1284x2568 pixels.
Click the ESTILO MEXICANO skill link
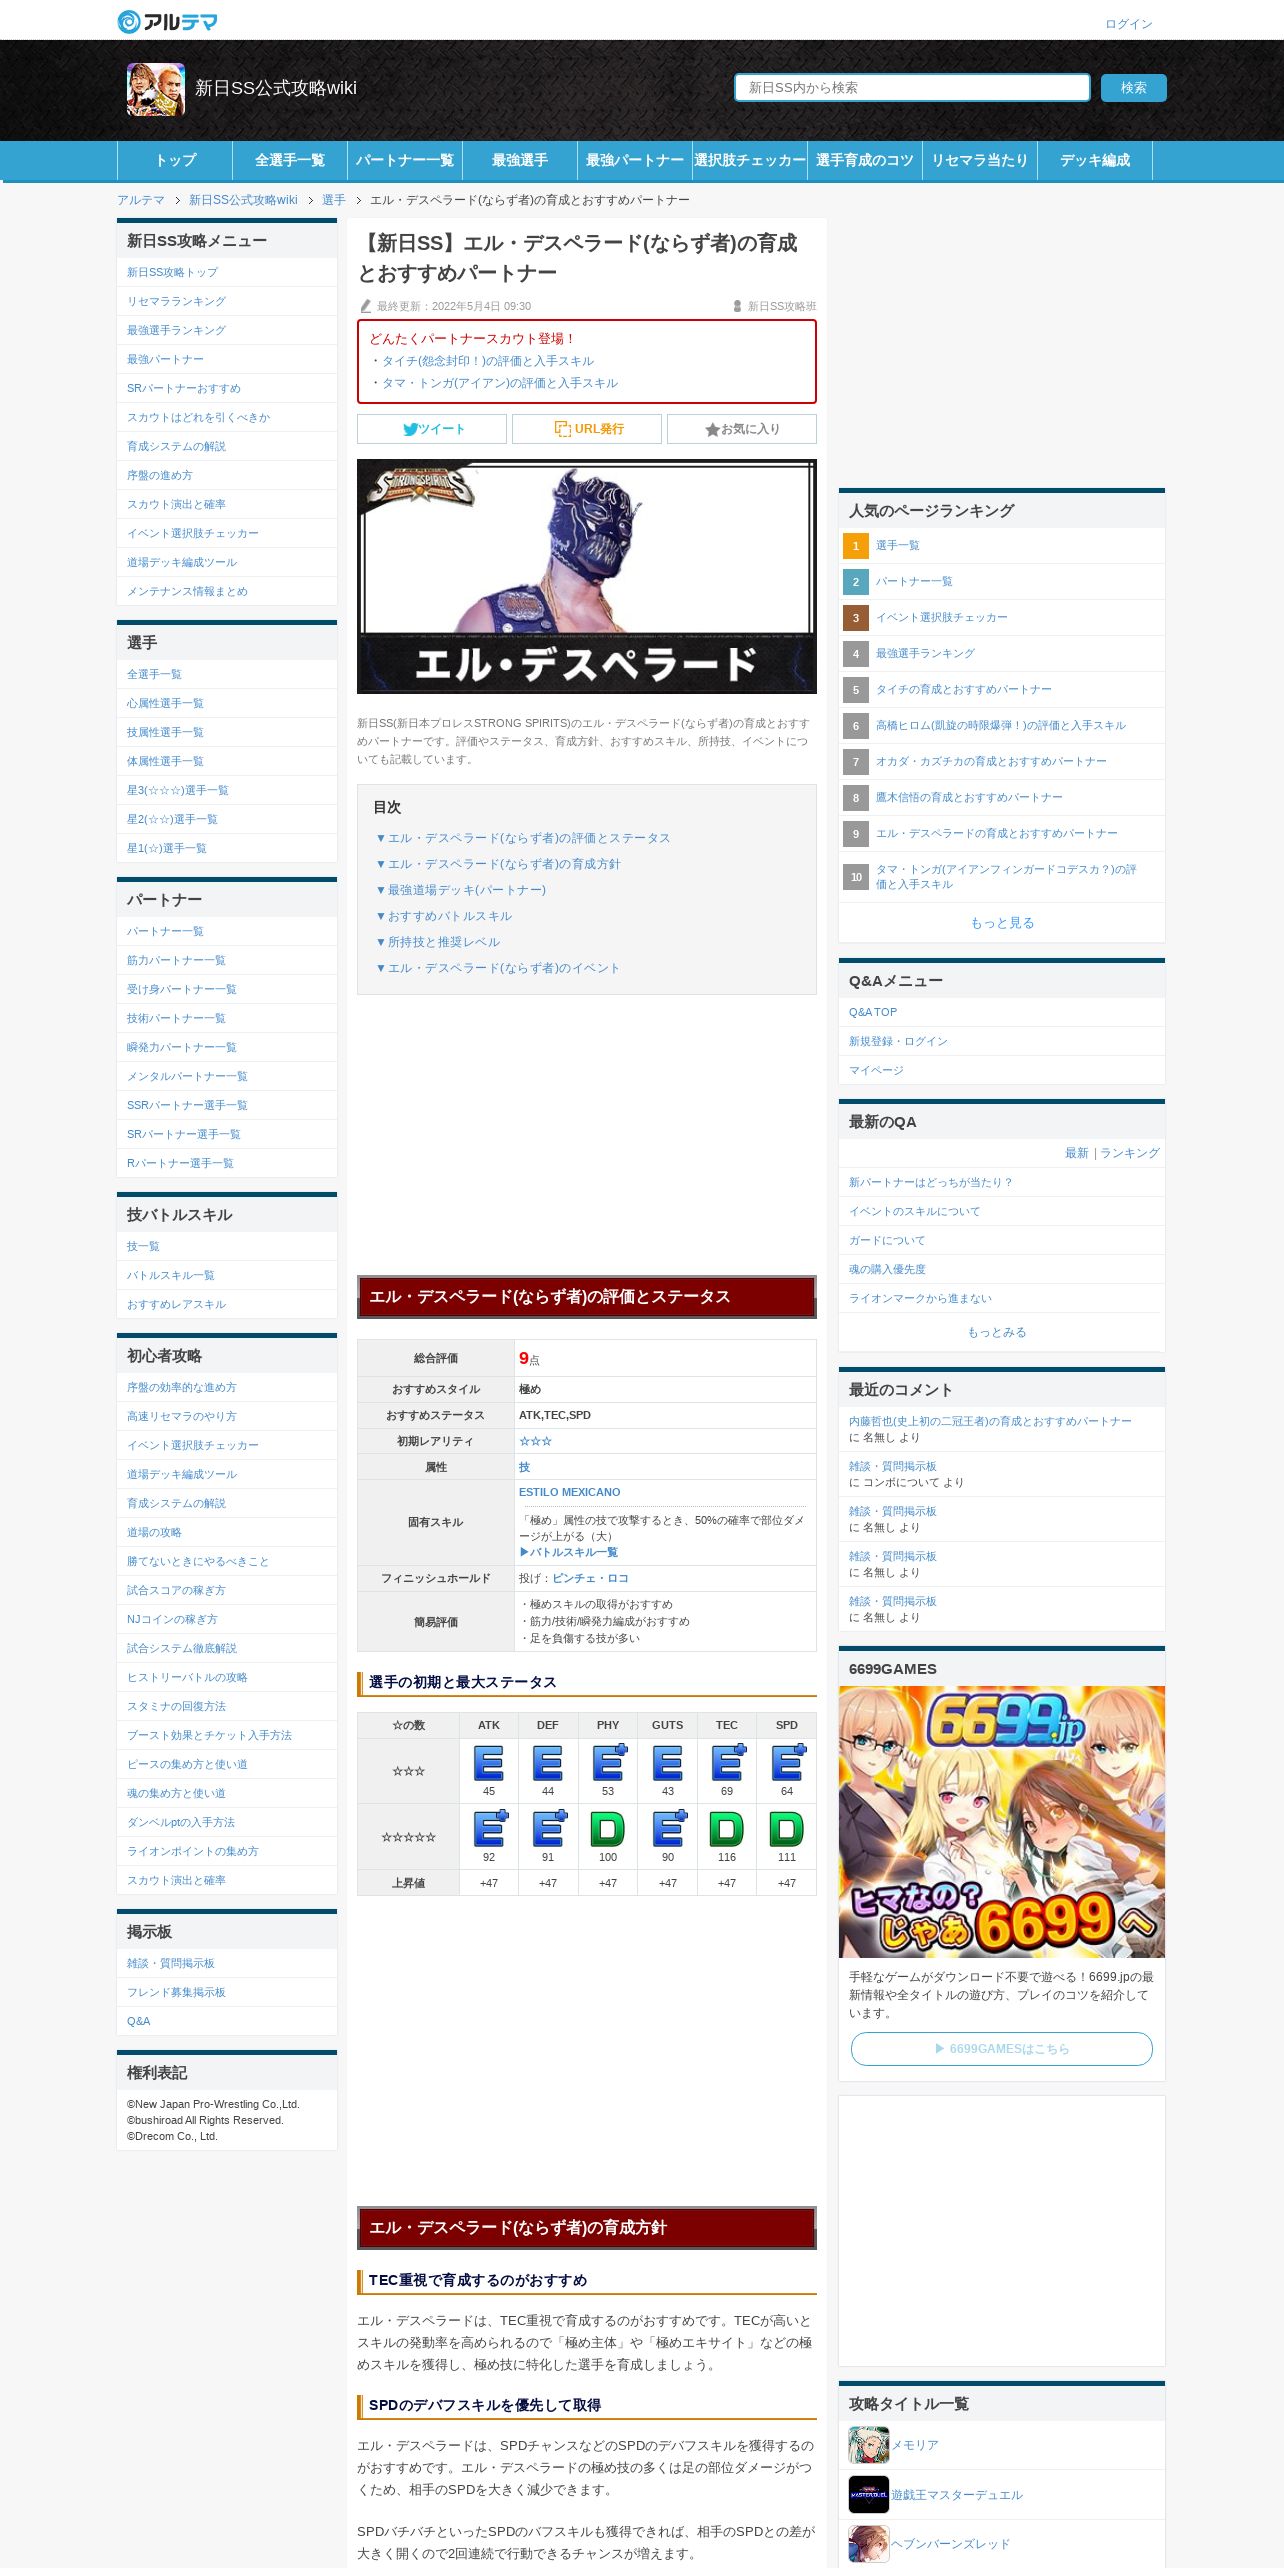(569, 1492)
